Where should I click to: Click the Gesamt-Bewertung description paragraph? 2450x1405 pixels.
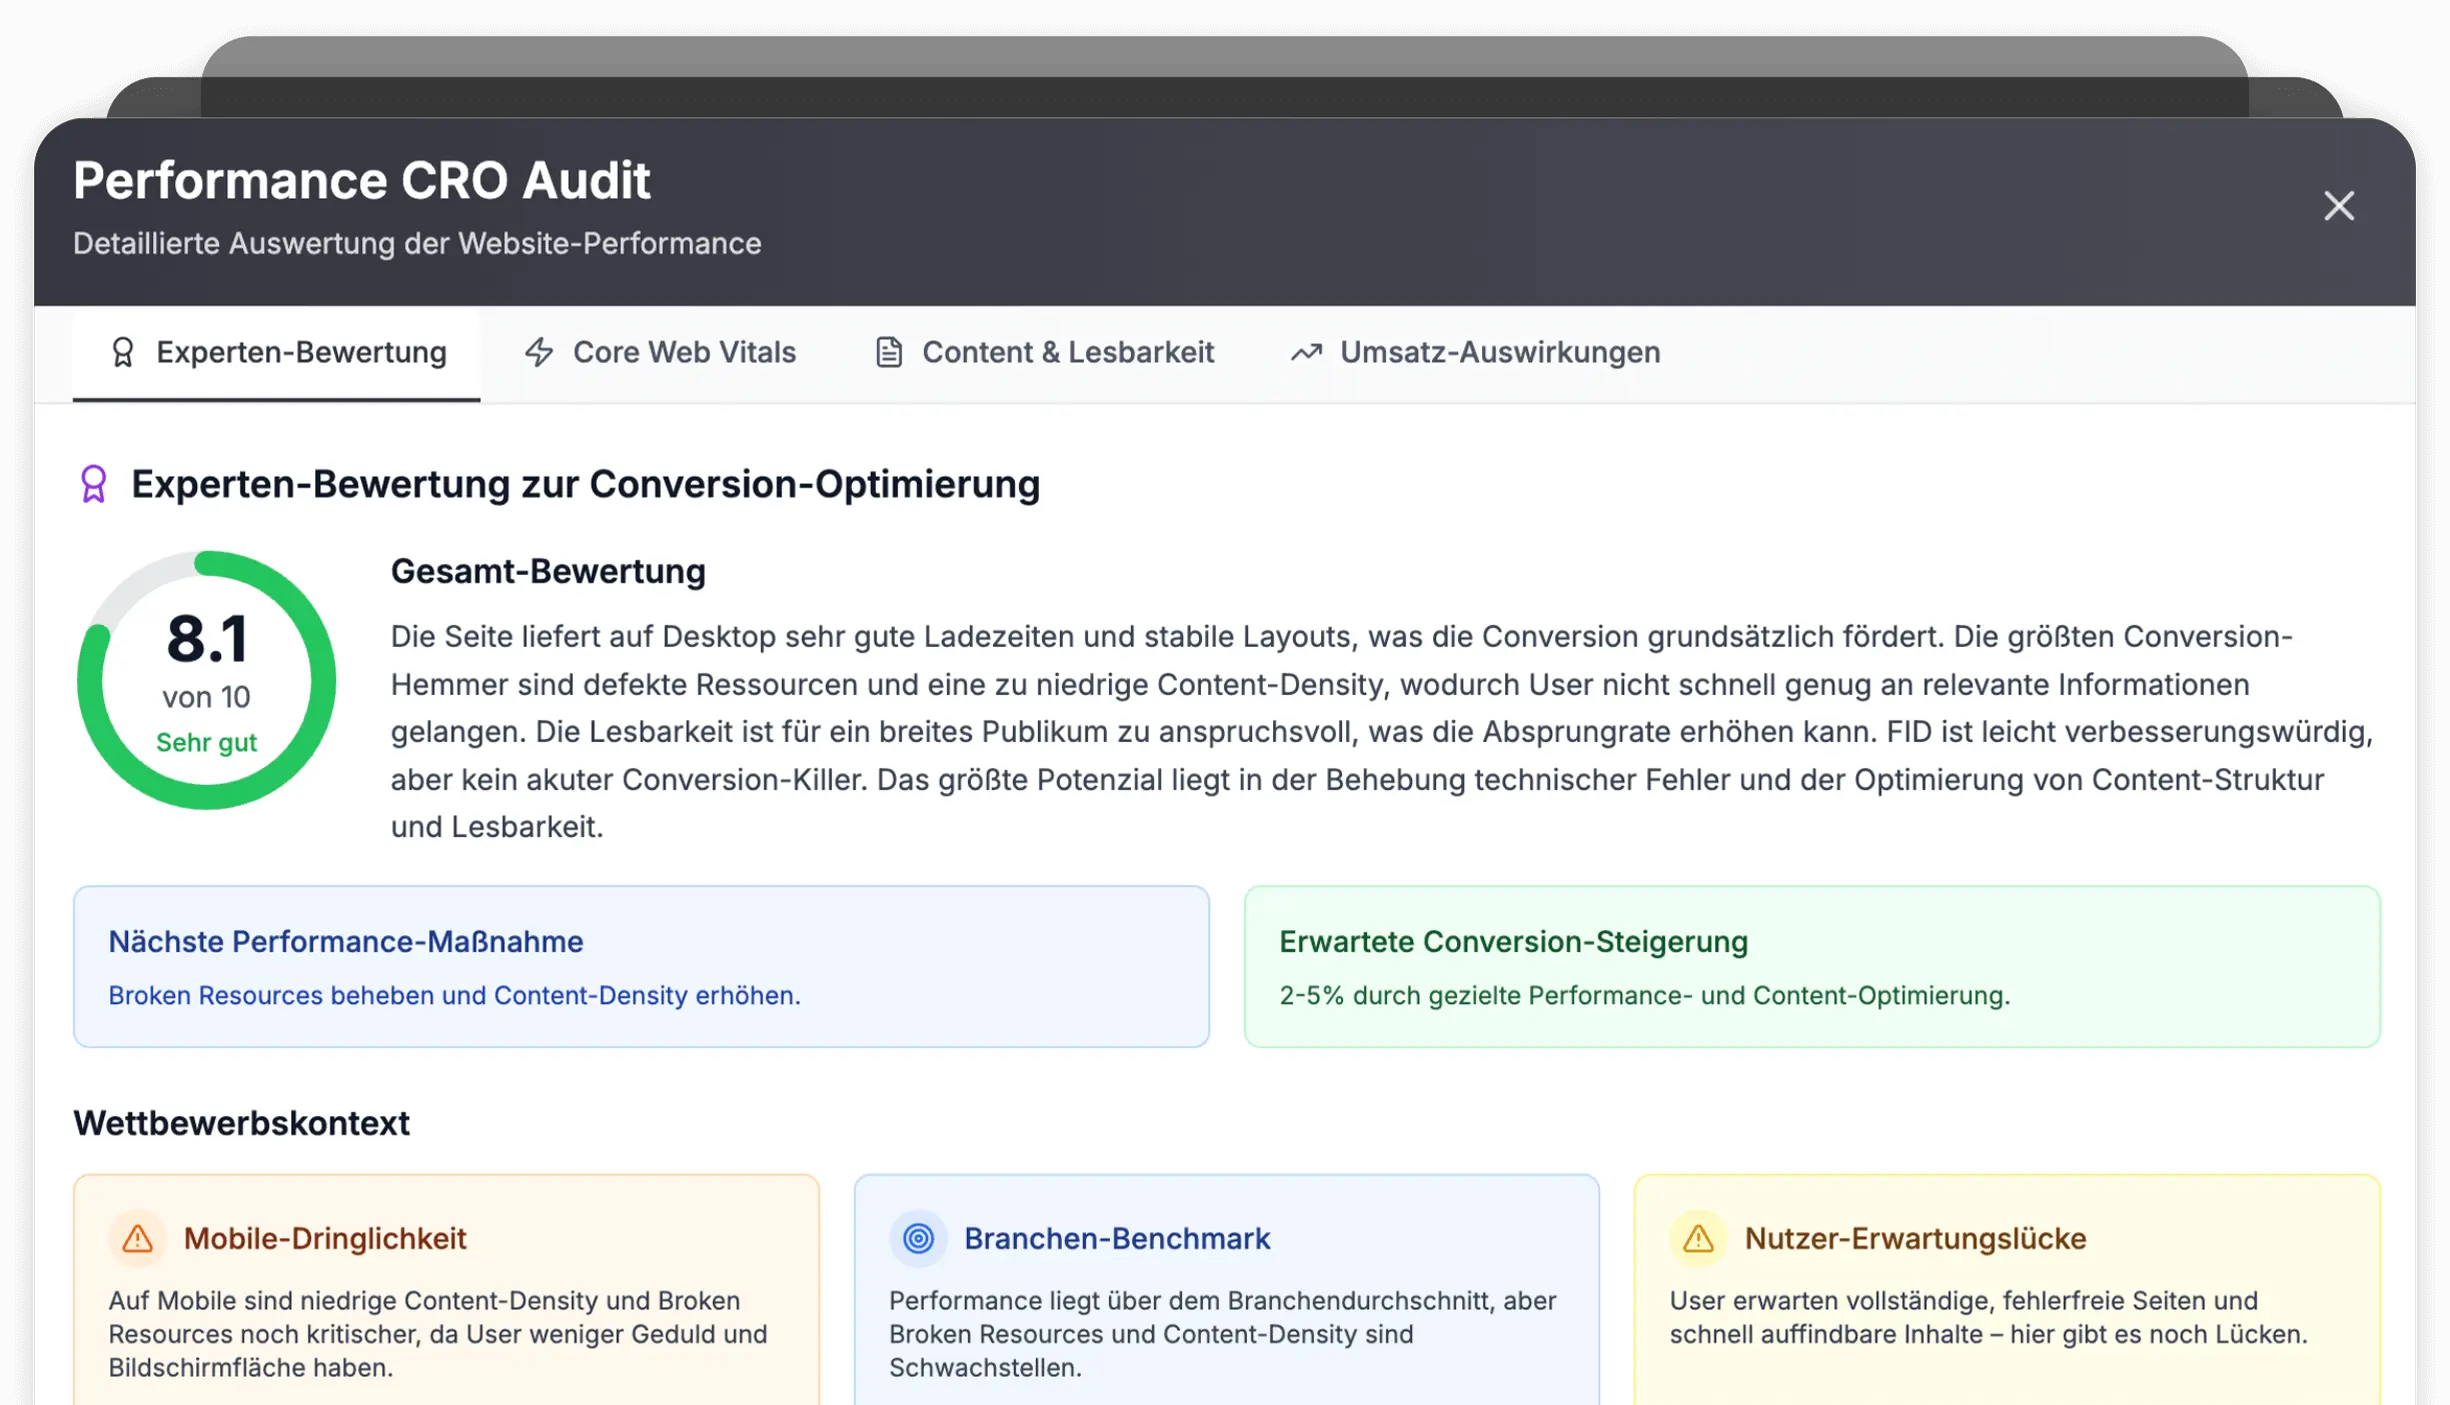click(x=1380, y=732)
